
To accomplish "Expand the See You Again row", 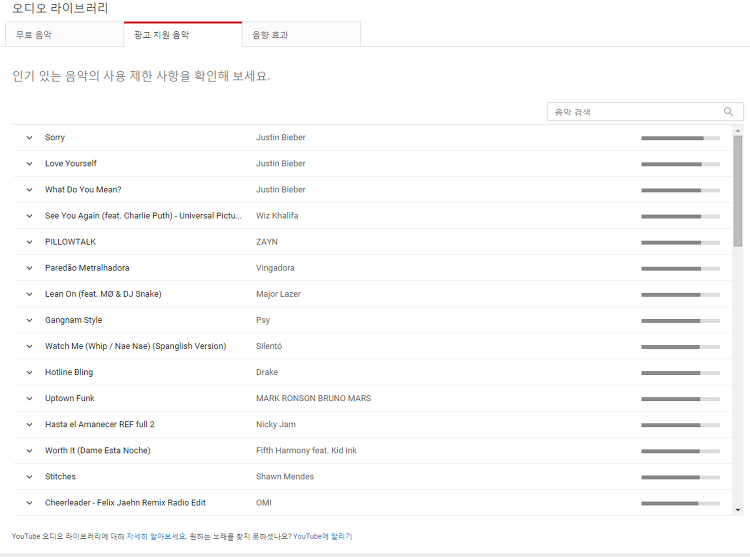I will pyautogui.click(x=29, y=216).
